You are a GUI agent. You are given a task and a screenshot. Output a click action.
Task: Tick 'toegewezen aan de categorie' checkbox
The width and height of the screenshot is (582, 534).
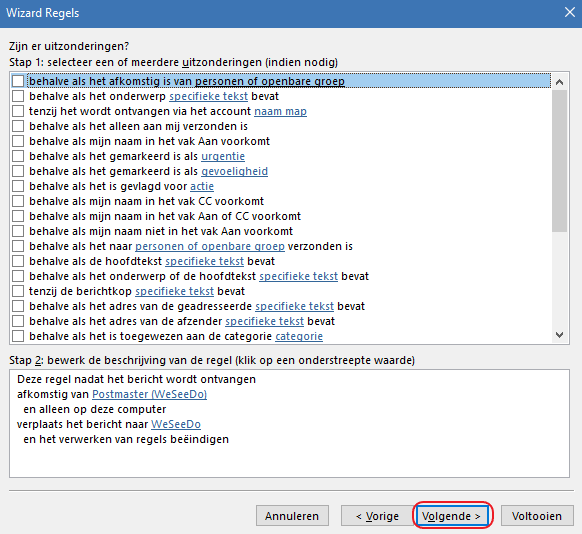click(x=18, y=336)
